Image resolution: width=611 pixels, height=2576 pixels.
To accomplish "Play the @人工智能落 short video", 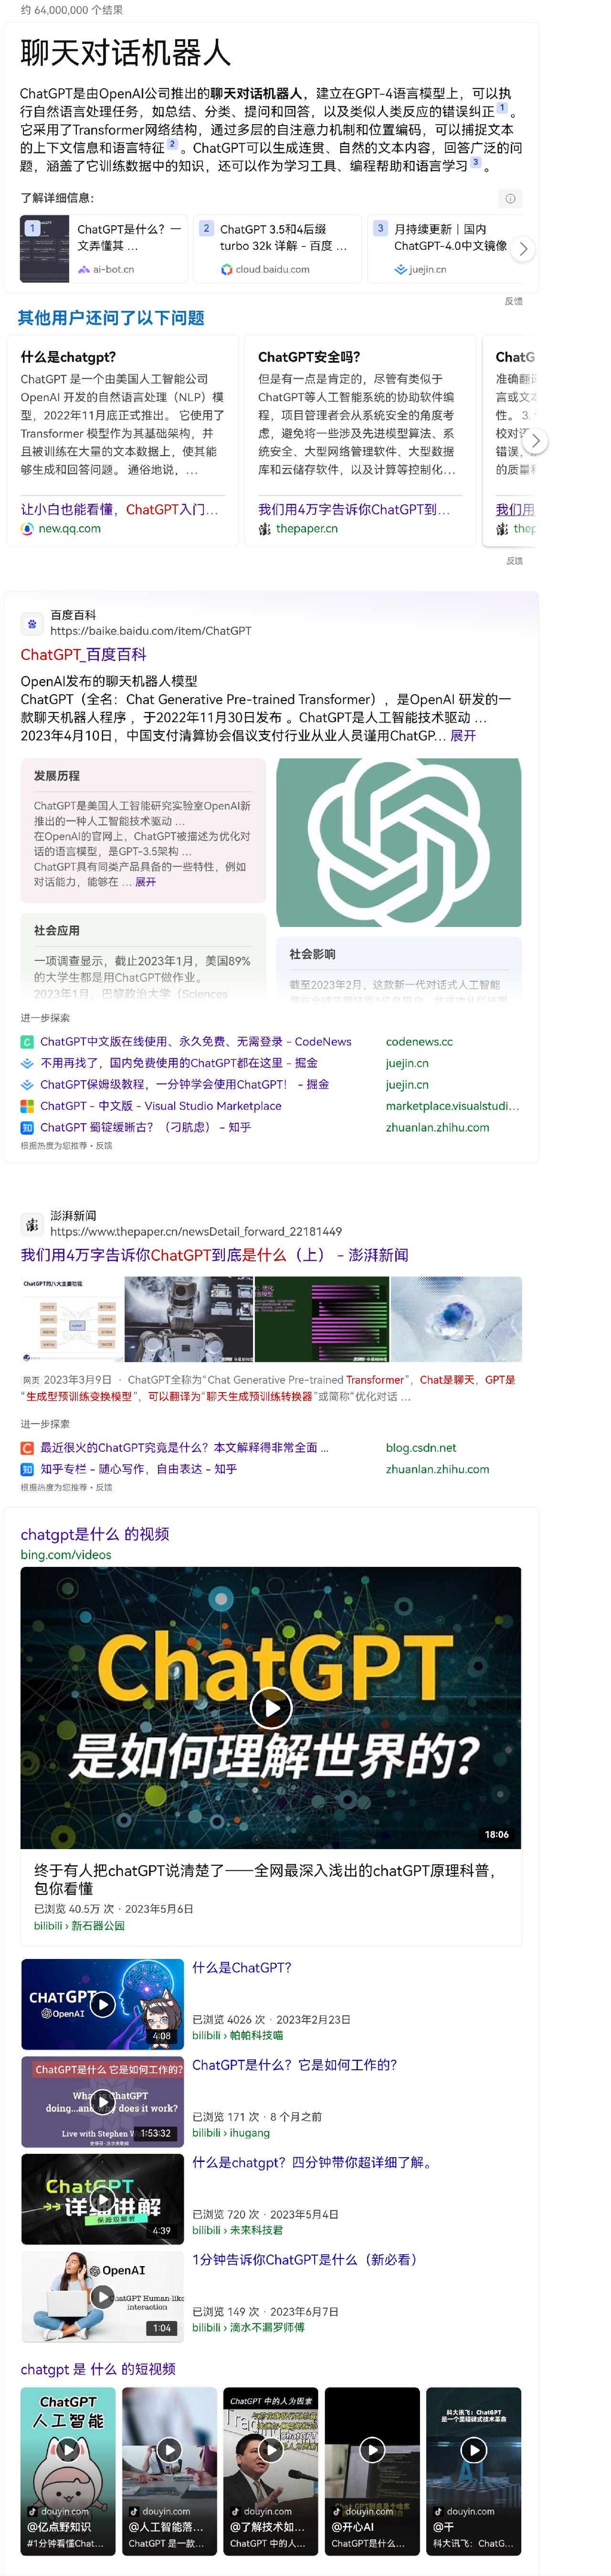I will point(170,2471).
